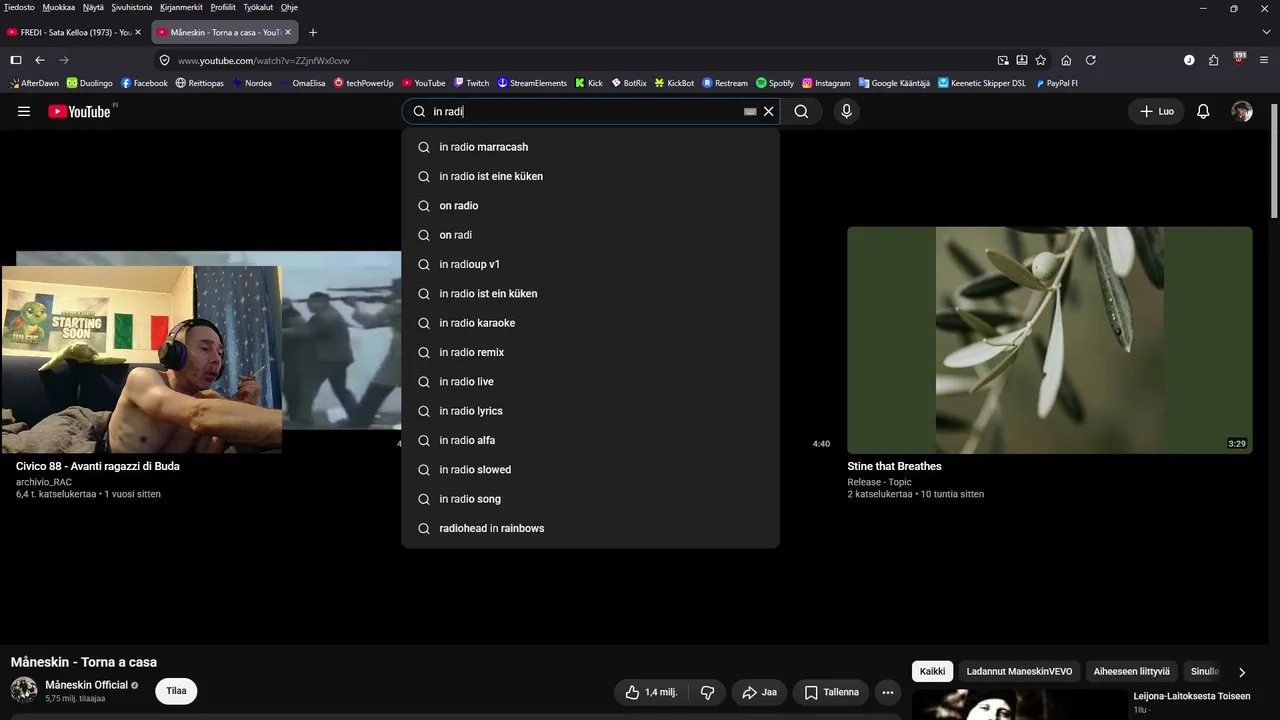Open the Stine that Breathes video thumbnail
Screen dimensions: 1280x720
coord(1049,340)
